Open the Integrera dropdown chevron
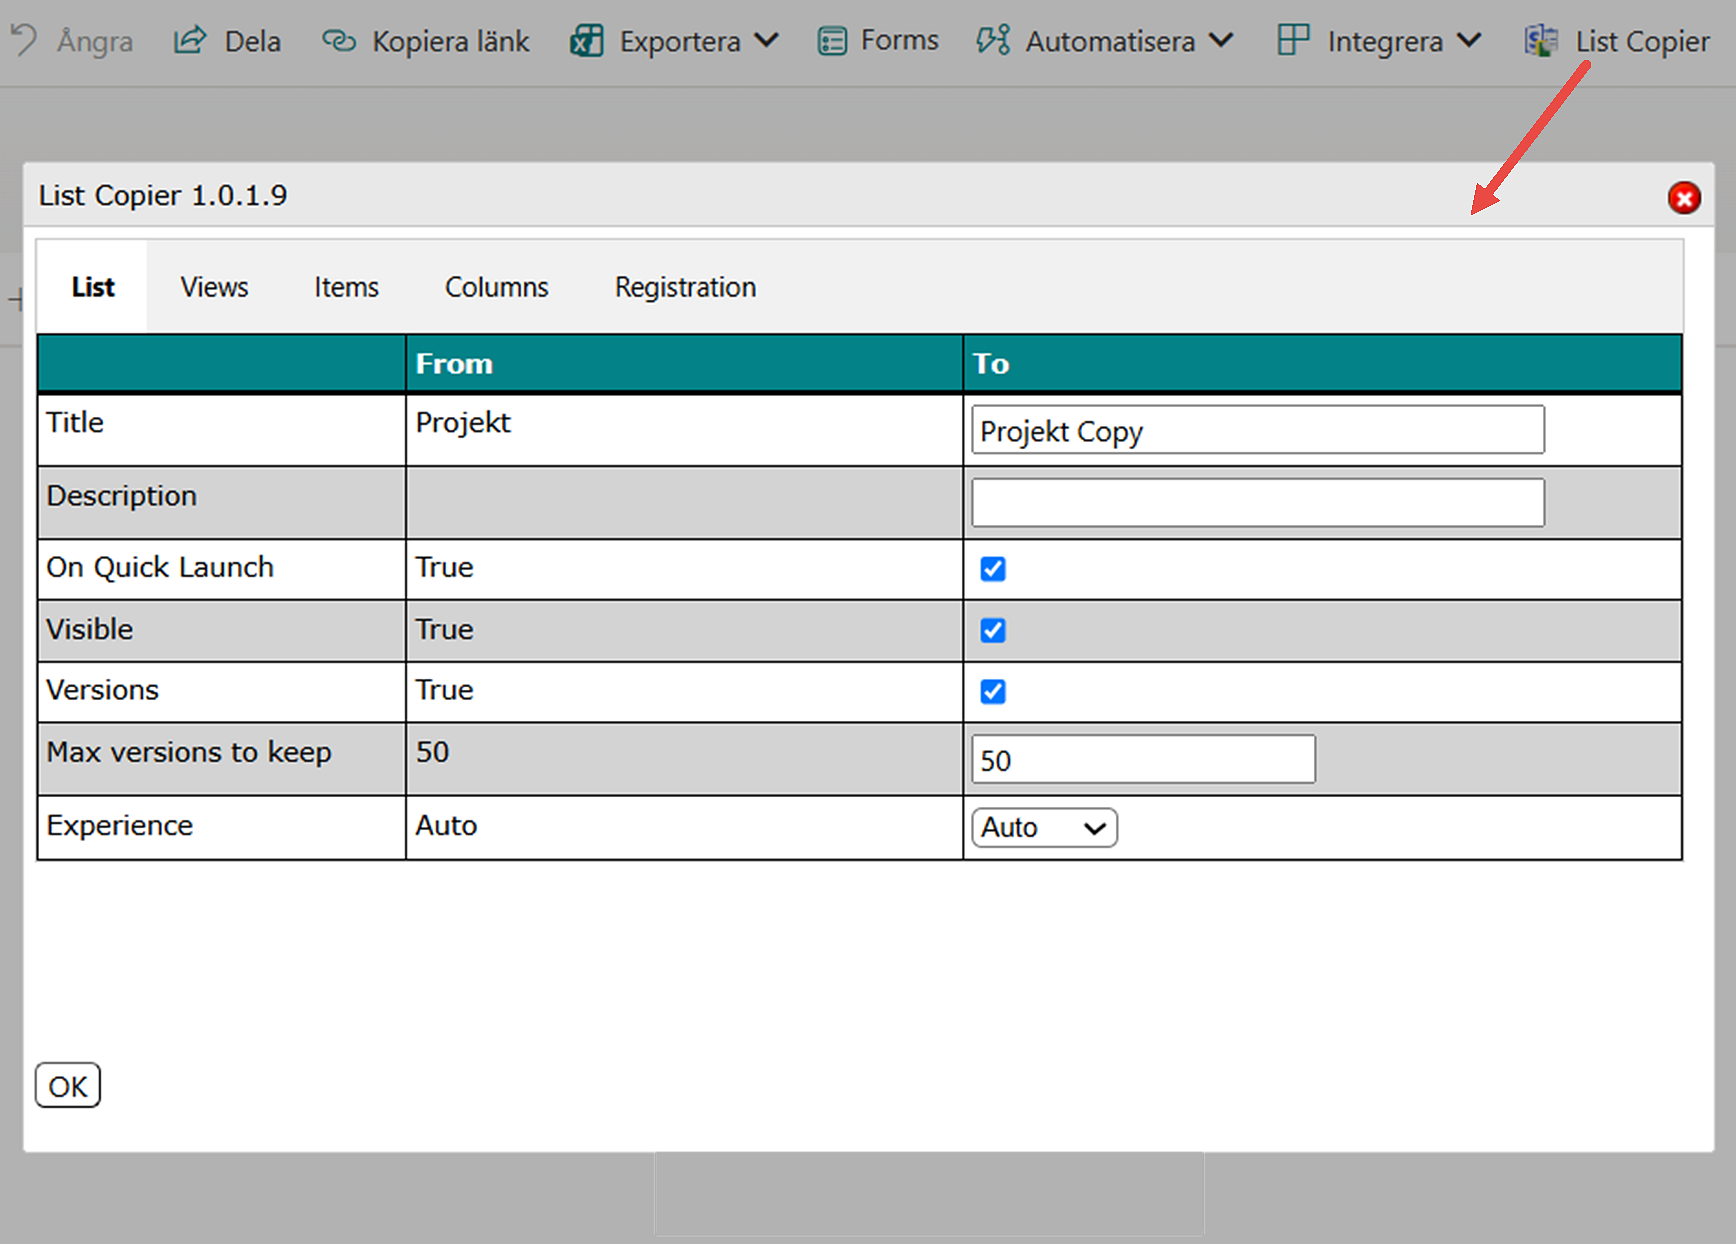 [x=1468, y=41]
